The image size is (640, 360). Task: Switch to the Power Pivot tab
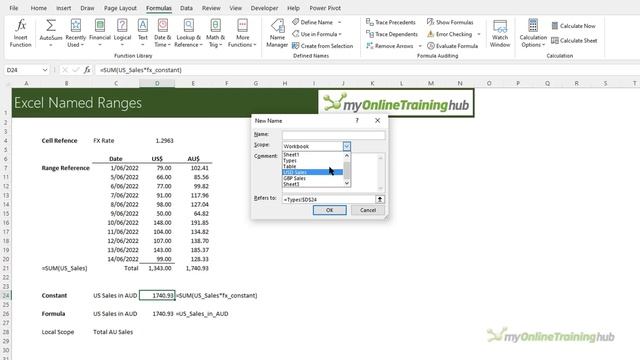pos(325,8)
